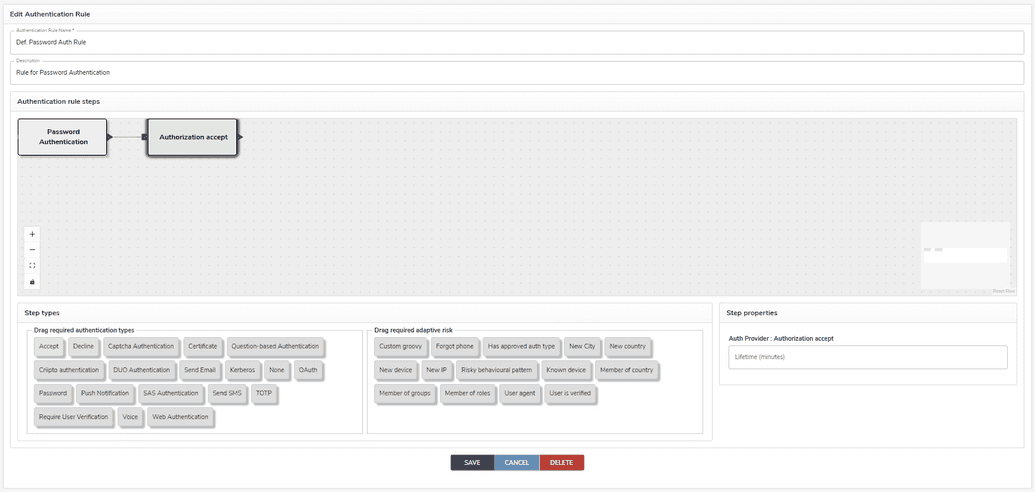Screen dimensions: 1035x492
Task: Choose the TOTP authentication chip
Action: pyautogui.click(x=264, y=394)
